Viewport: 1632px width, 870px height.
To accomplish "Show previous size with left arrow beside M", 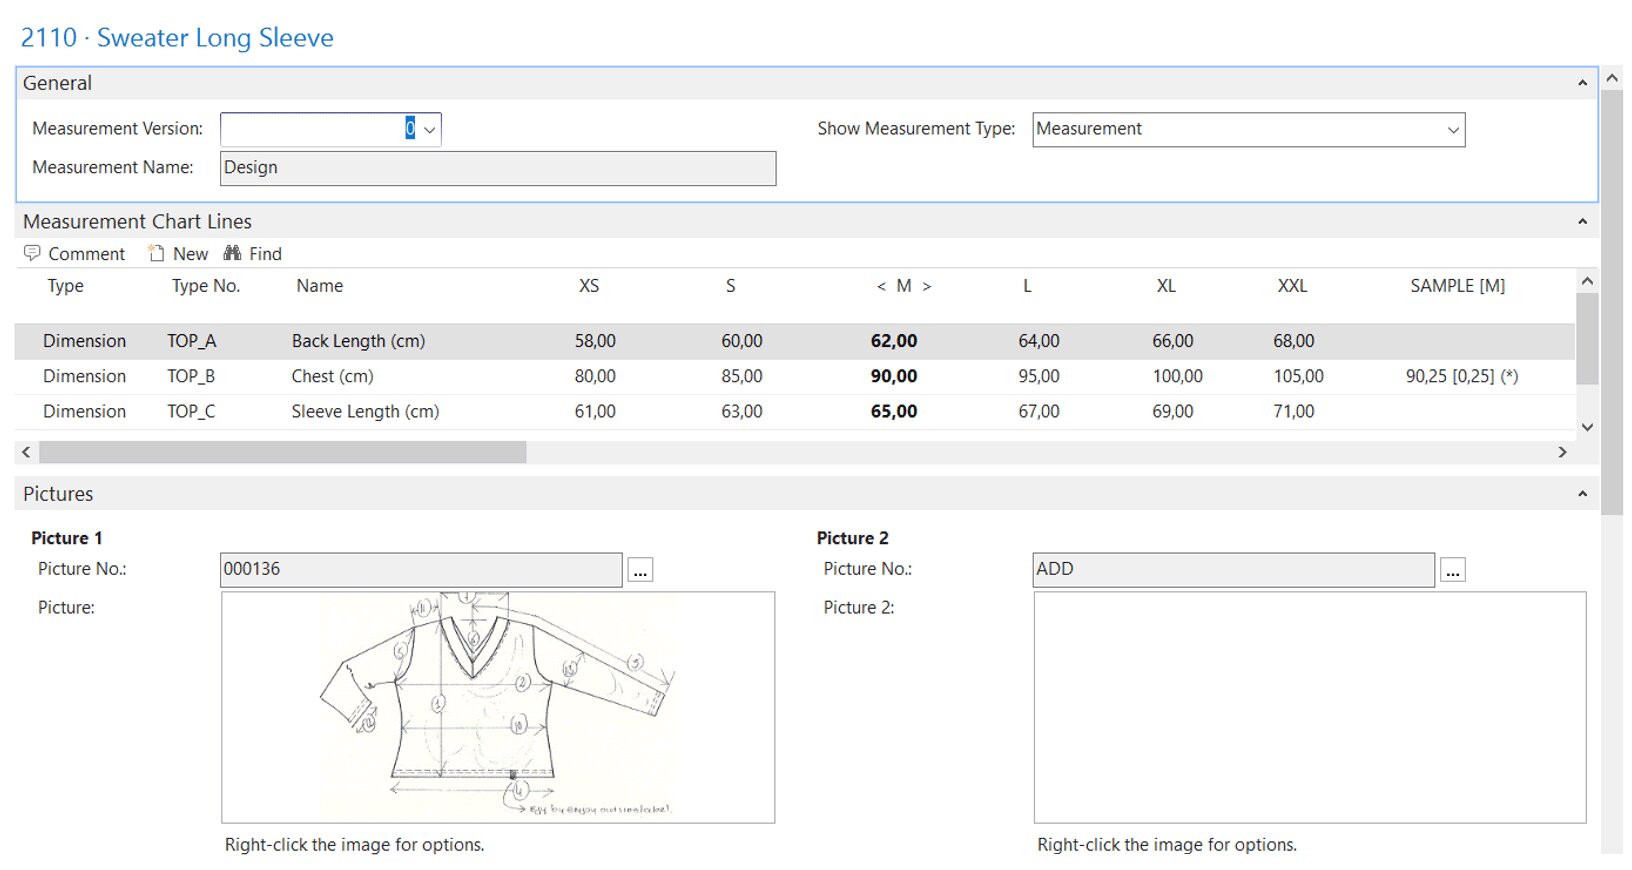I will click(881, 287).
